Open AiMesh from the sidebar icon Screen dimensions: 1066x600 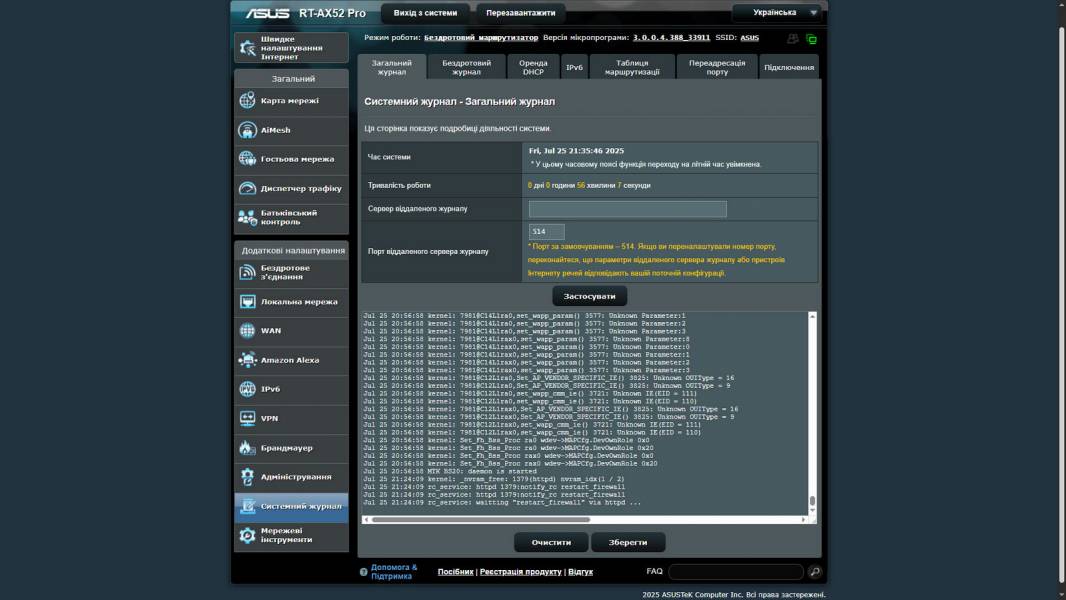coord(247,130)
